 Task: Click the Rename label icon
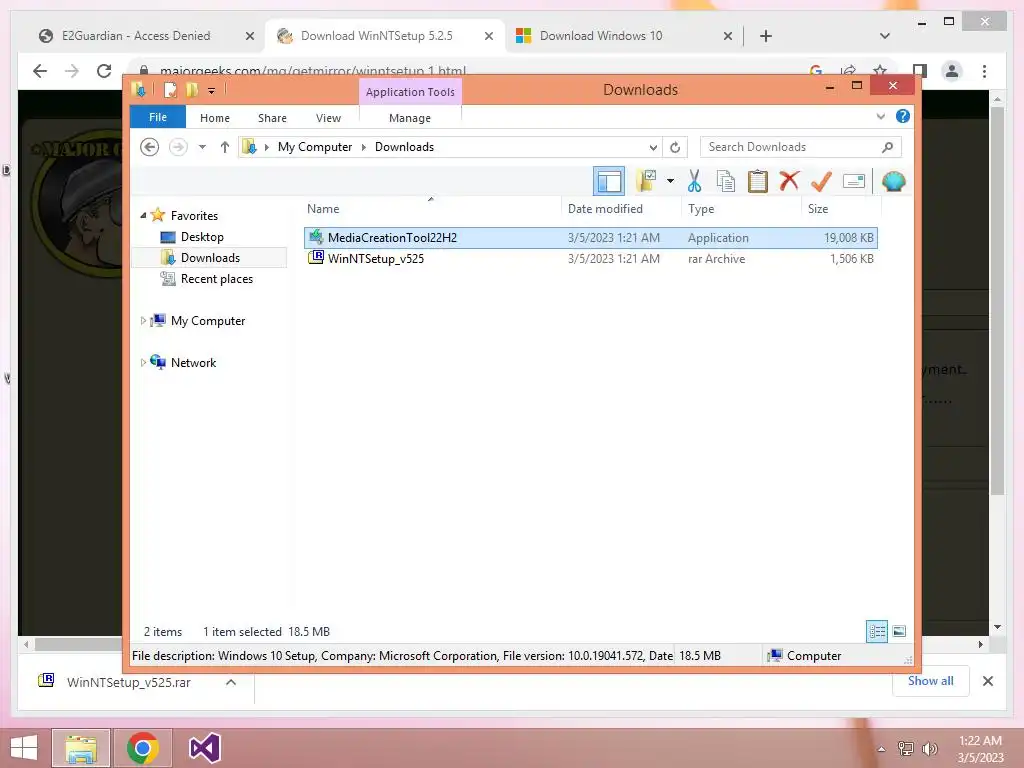point(854,181)
